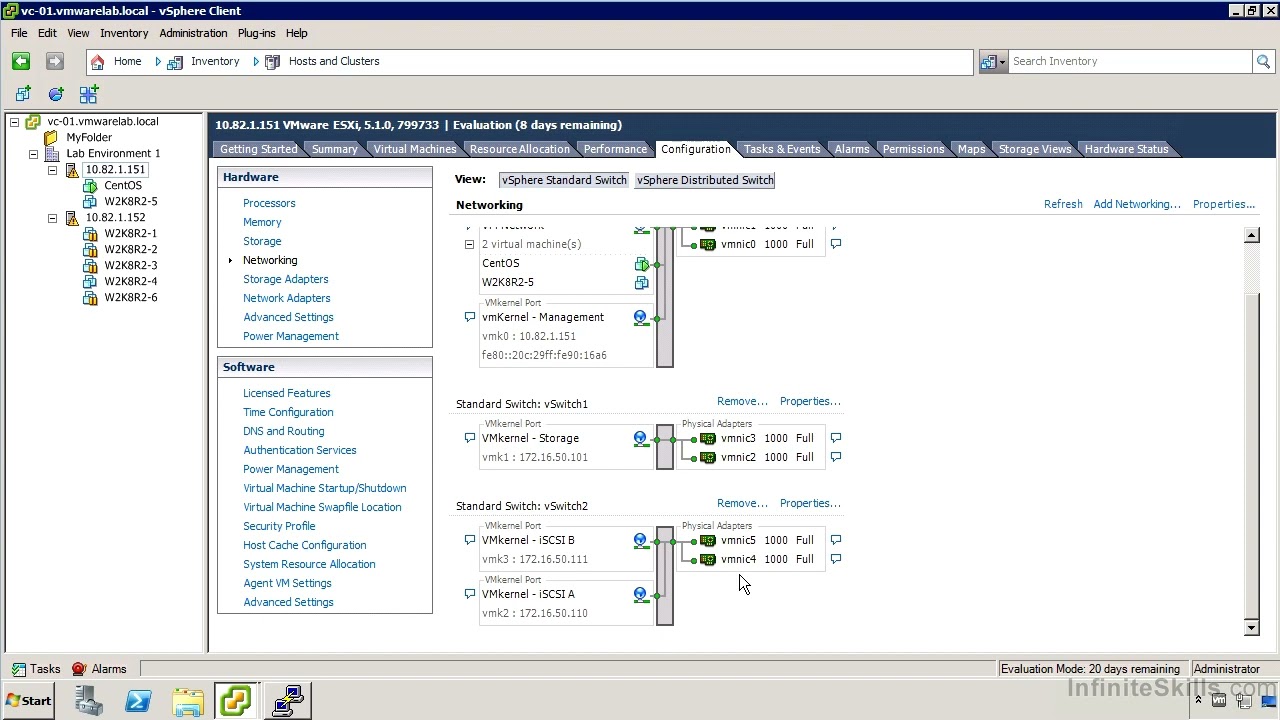
Task: Collapse the 2 virtual machine(s) list
Action: click(x=469, y=244)
